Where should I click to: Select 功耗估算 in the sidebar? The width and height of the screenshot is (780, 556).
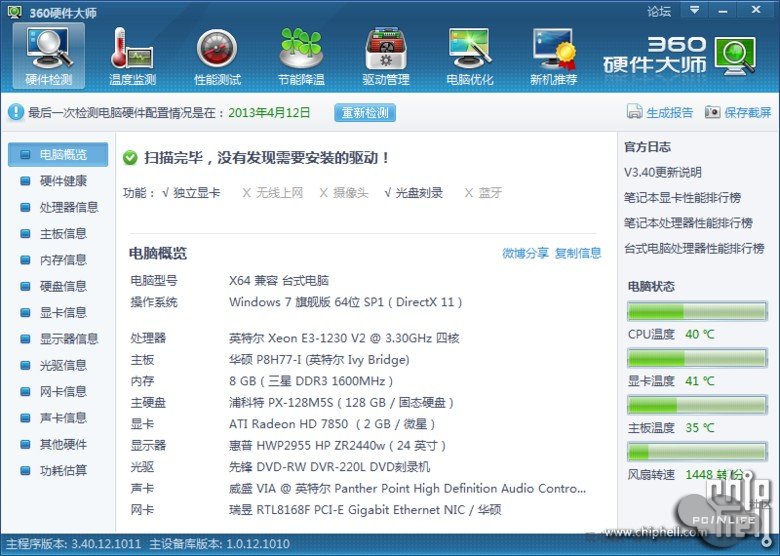click(x=63, y=470)
